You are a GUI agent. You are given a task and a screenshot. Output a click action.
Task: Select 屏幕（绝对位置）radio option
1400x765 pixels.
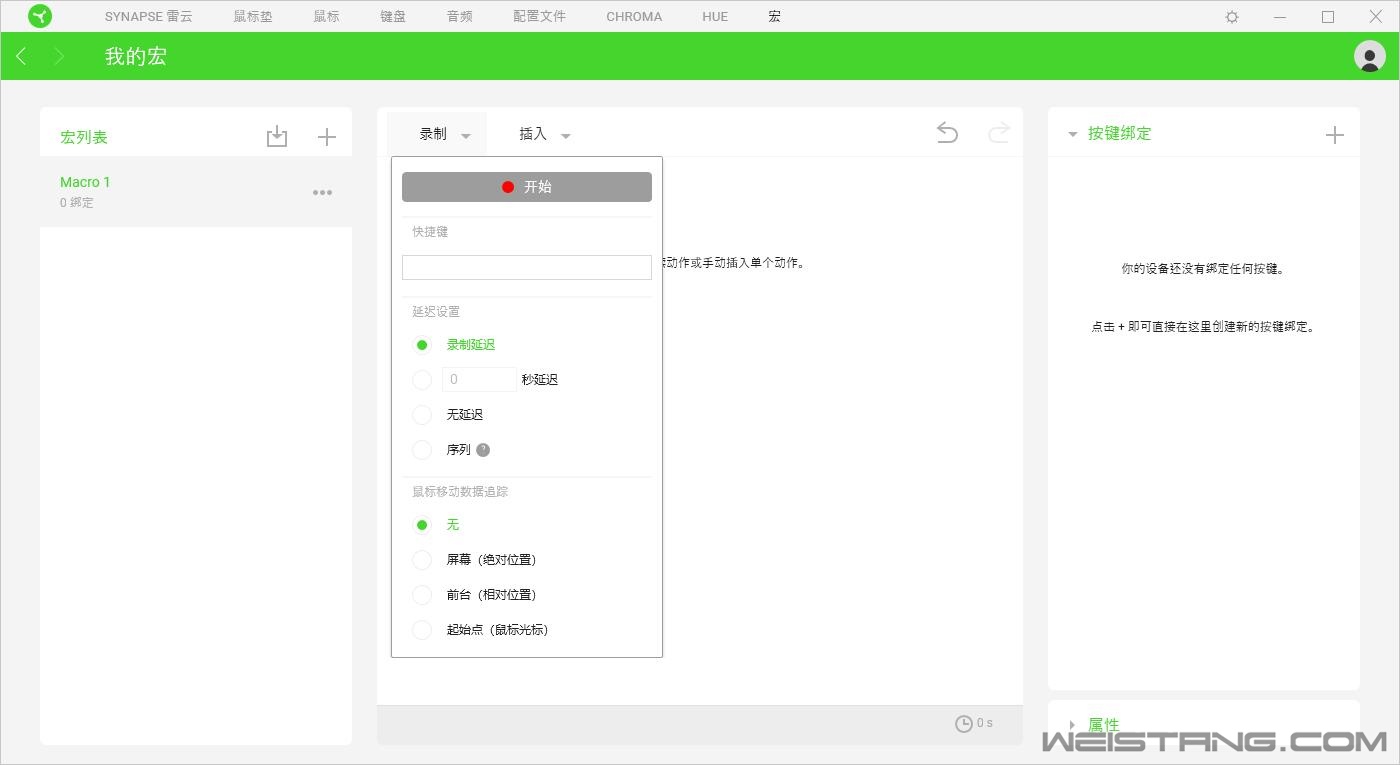click(x=422, y=560)
